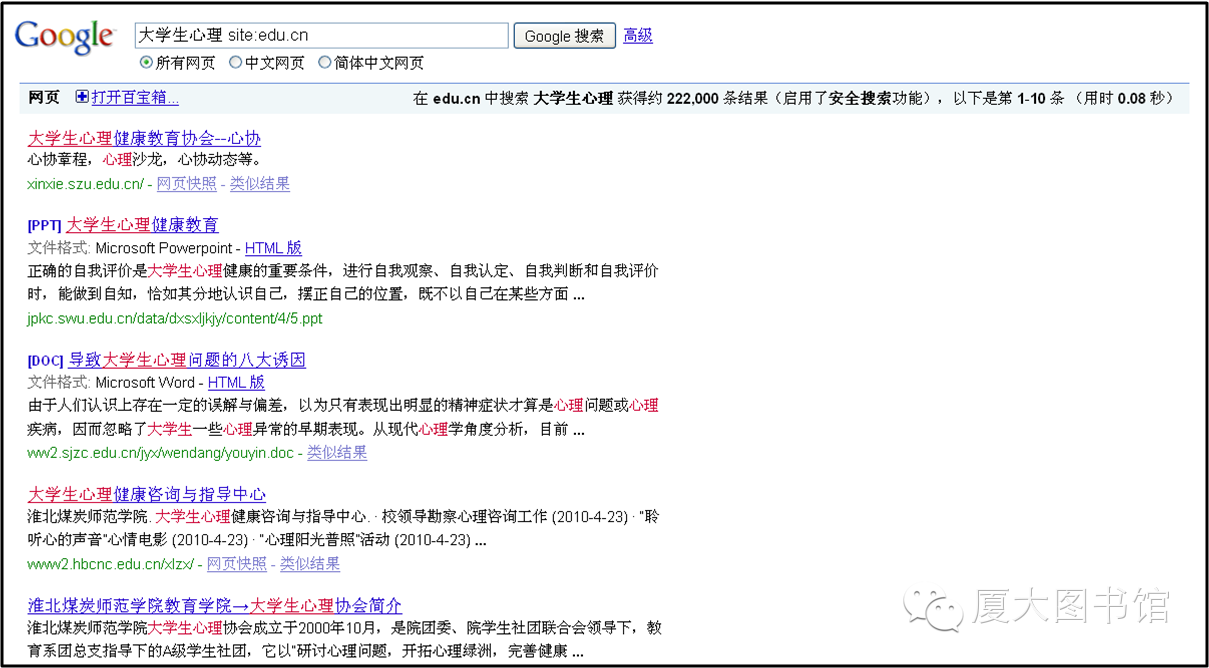Image resolution: width=1209 pixels, height=668 pixels.
Task: Click the URL text xinxie.szu.edu.cn/
Action: click(86, 183)
